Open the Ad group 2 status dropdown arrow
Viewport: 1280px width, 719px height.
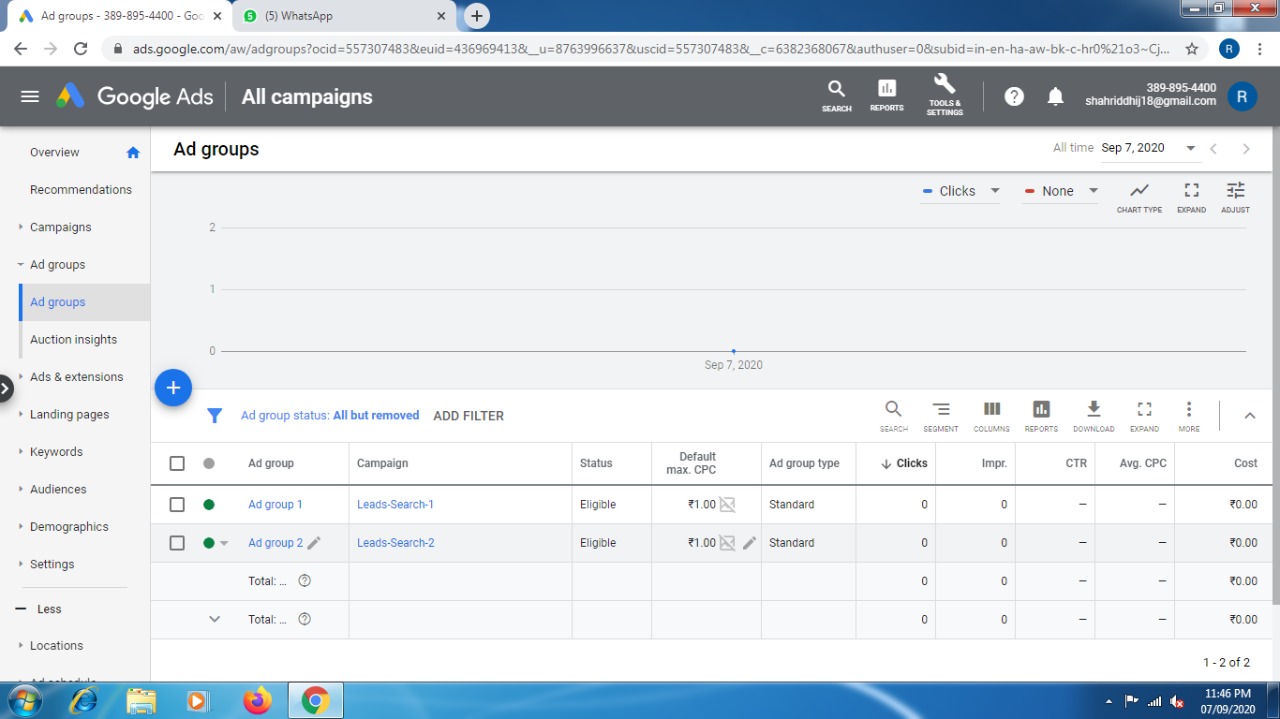pyautogui.click(x=224, y=544)
